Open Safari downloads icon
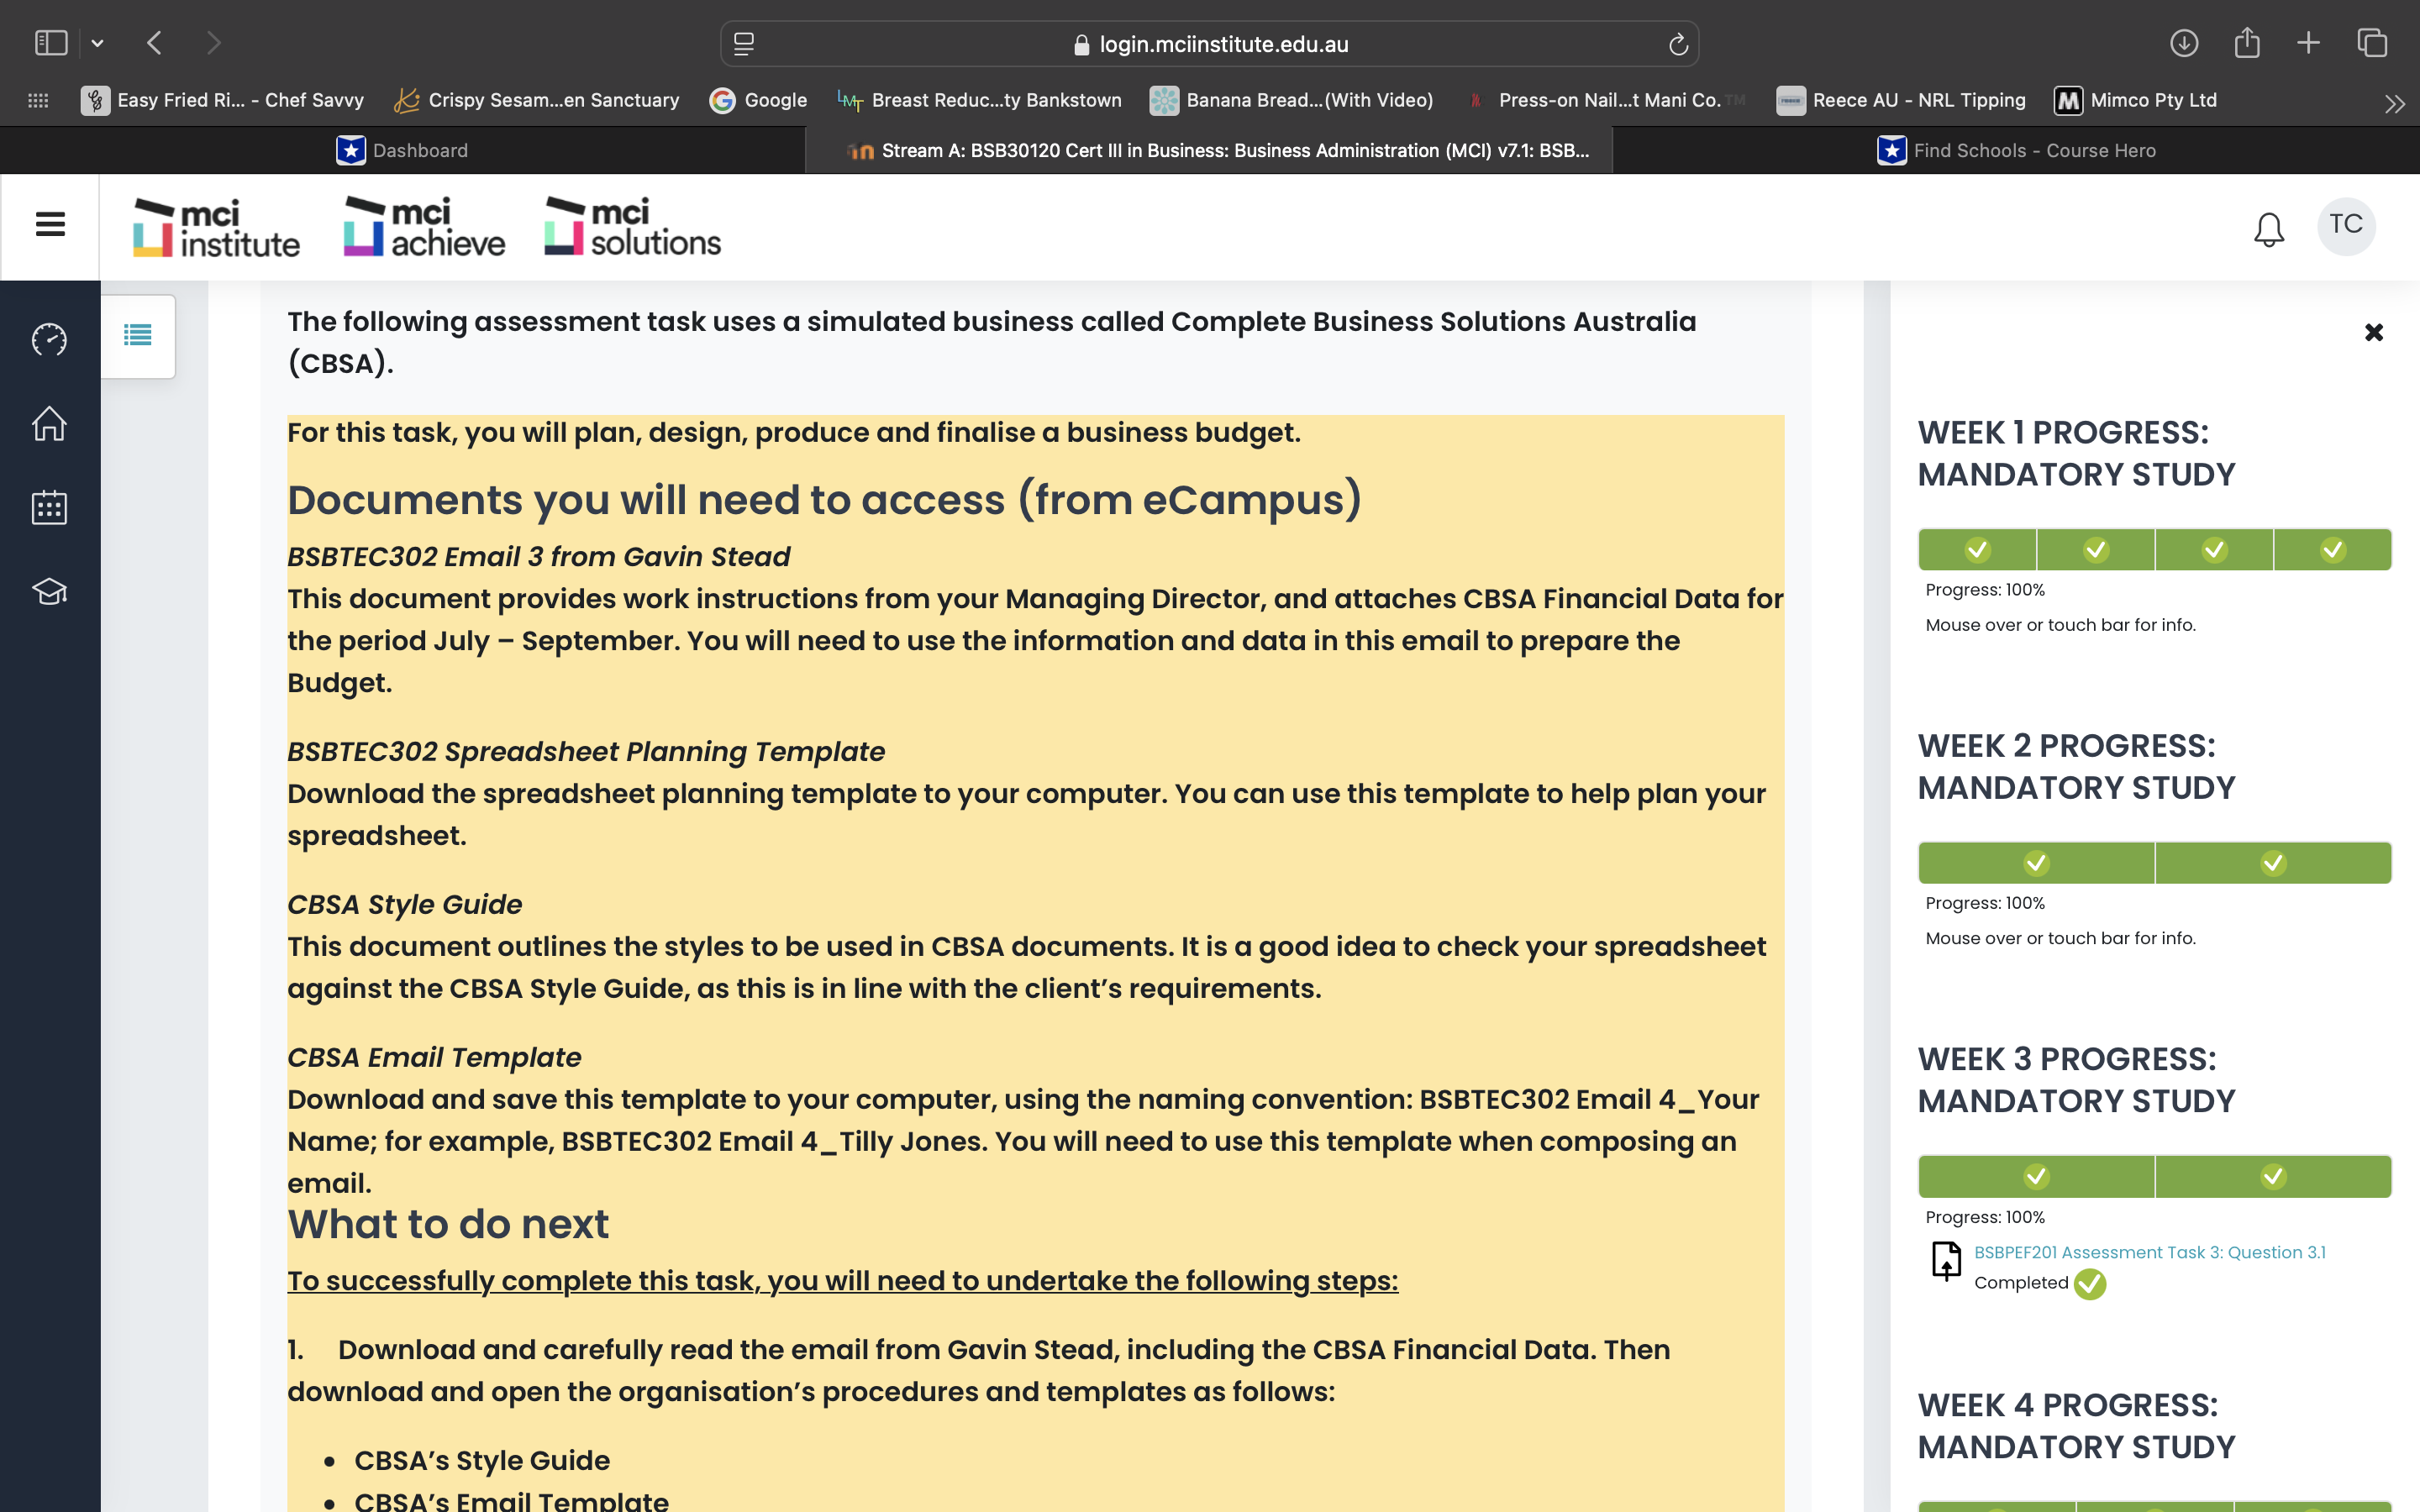The width and height of the screenshot is (2420, 1512). (x=2183, y=43)
